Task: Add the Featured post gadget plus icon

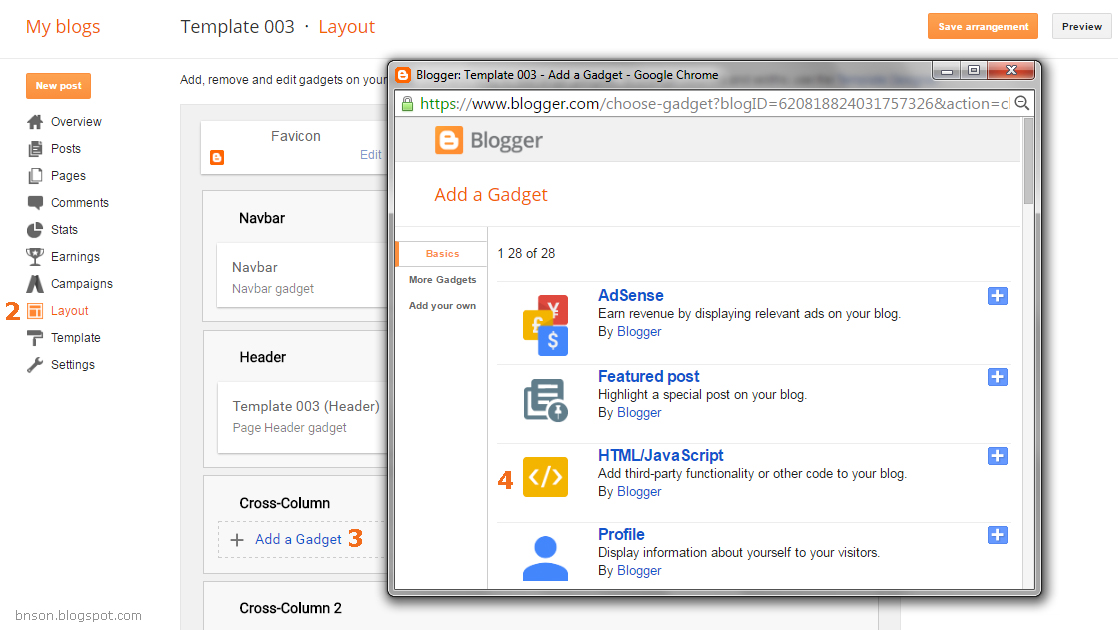Action: pos(998,377)
